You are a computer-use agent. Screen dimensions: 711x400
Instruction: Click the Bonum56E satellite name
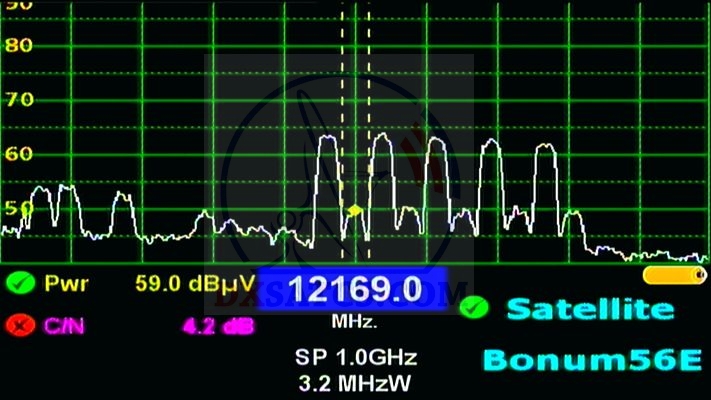[x=593, y=360]
